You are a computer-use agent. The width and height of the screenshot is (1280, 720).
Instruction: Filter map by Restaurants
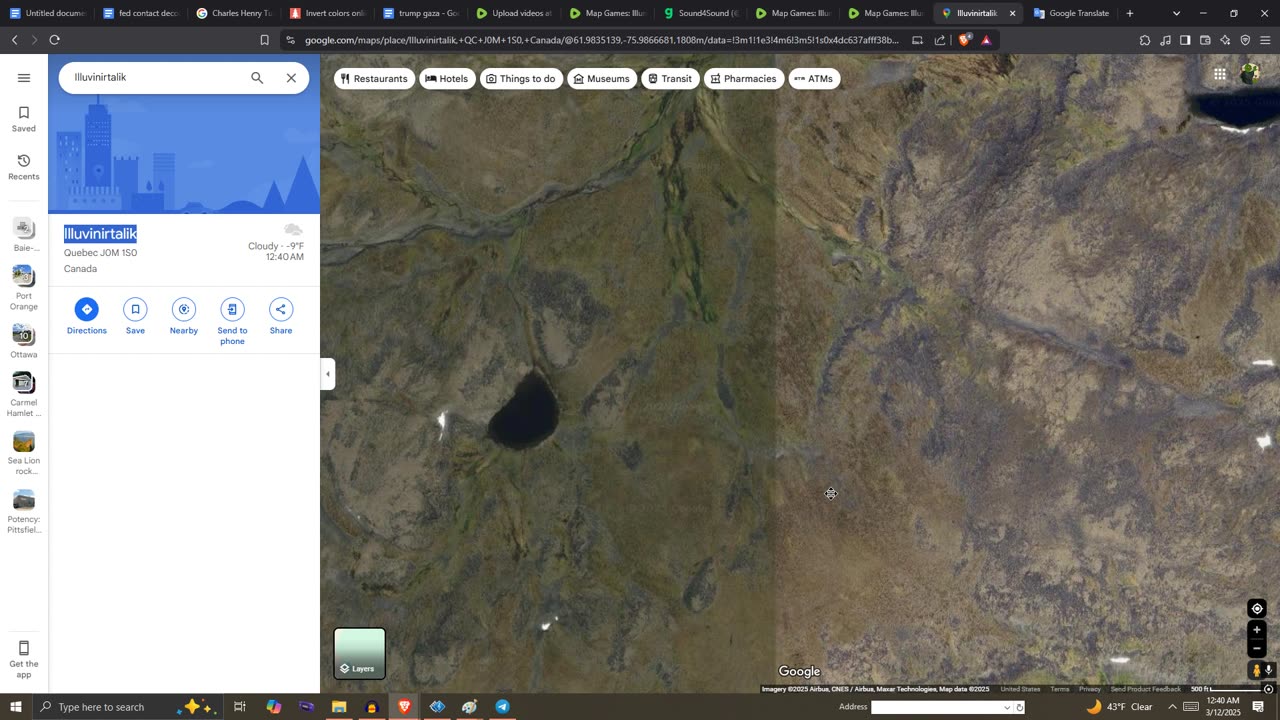tap(374, 78)
